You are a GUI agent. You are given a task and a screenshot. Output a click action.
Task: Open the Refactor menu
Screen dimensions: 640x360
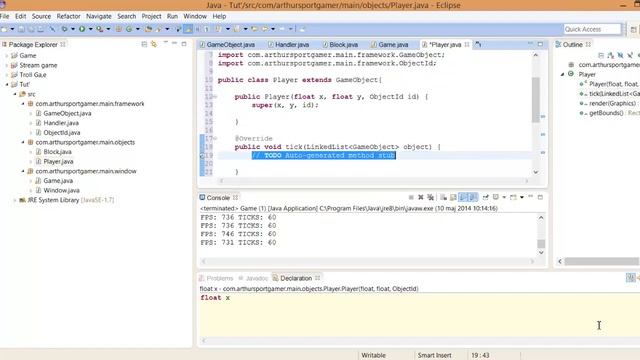point(68,16)
